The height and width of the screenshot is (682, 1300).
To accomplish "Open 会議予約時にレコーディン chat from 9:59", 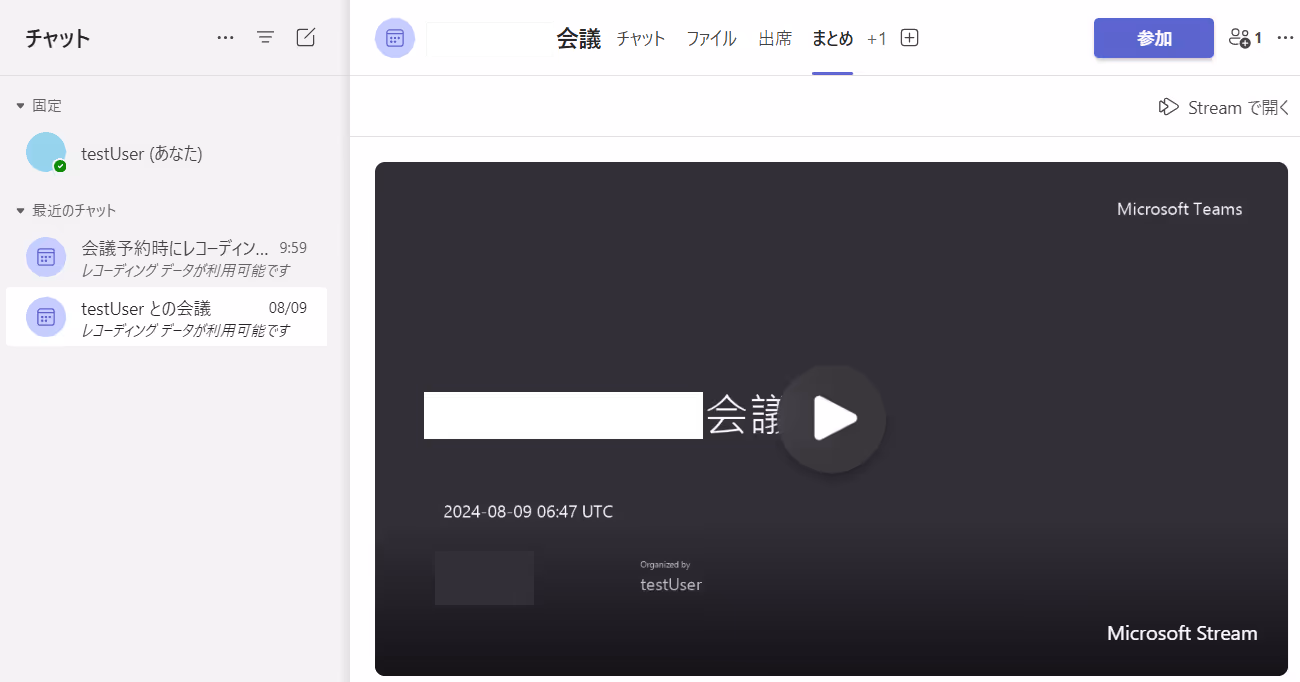I will click(x=166, y=257).
